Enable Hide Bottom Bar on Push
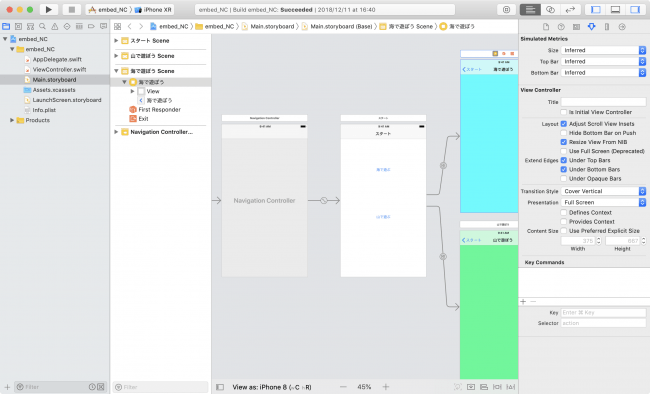 [563, 133]
